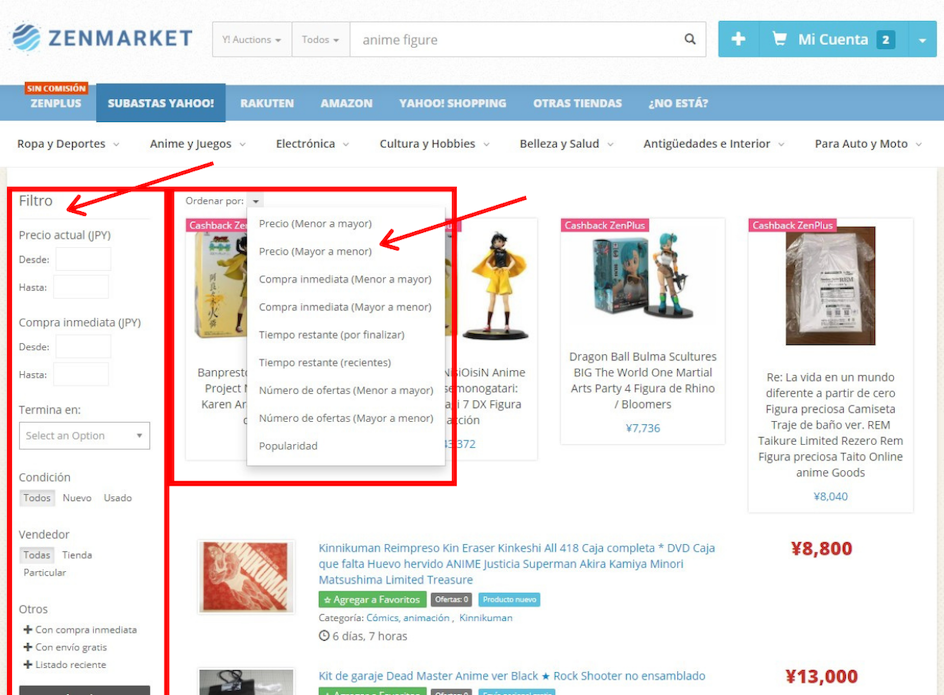Open the Termina en select box
The height and width of the screenshot is (695, 944).
tap(84, 435)
